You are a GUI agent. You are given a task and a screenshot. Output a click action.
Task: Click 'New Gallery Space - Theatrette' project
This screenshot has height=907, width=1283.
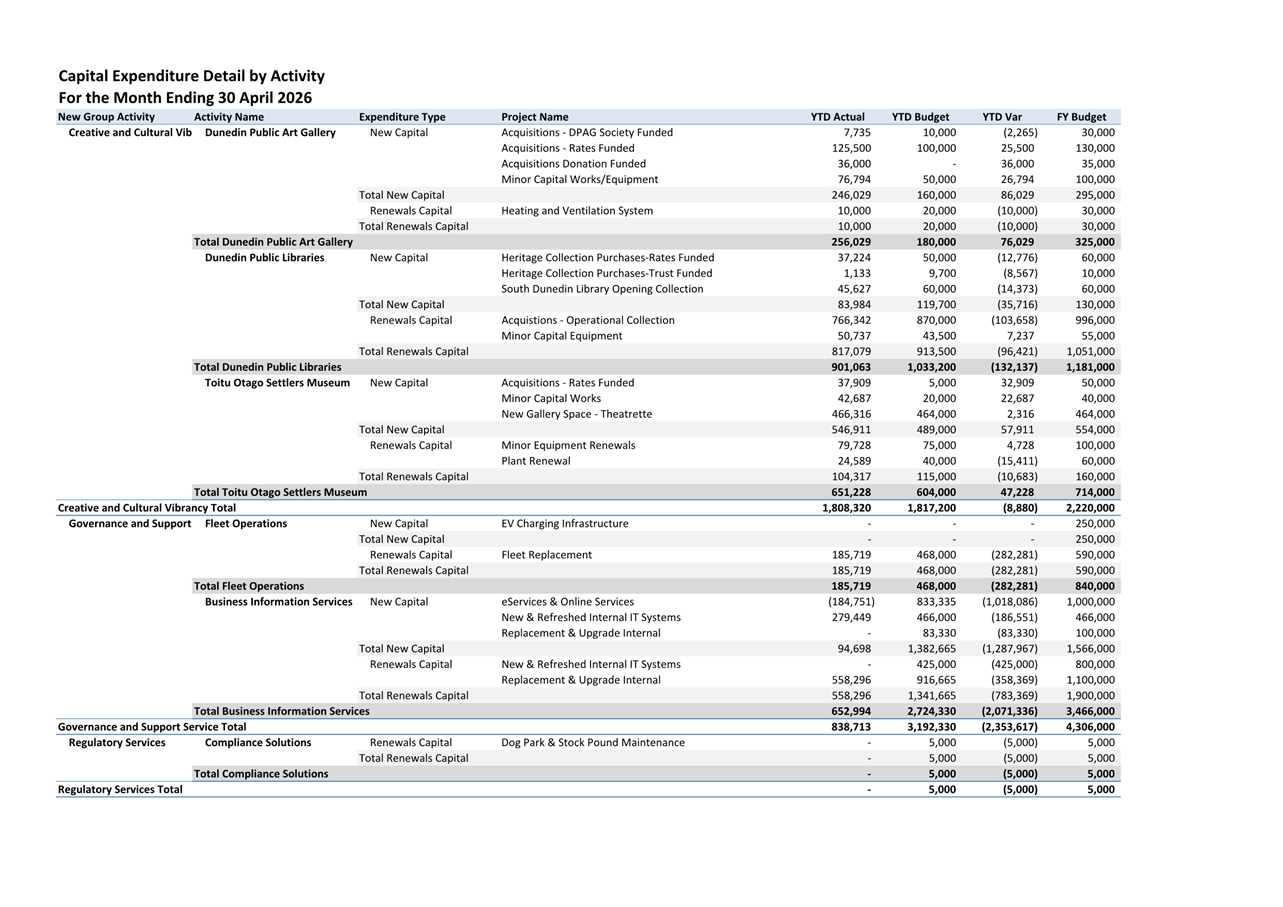[576, 414]
